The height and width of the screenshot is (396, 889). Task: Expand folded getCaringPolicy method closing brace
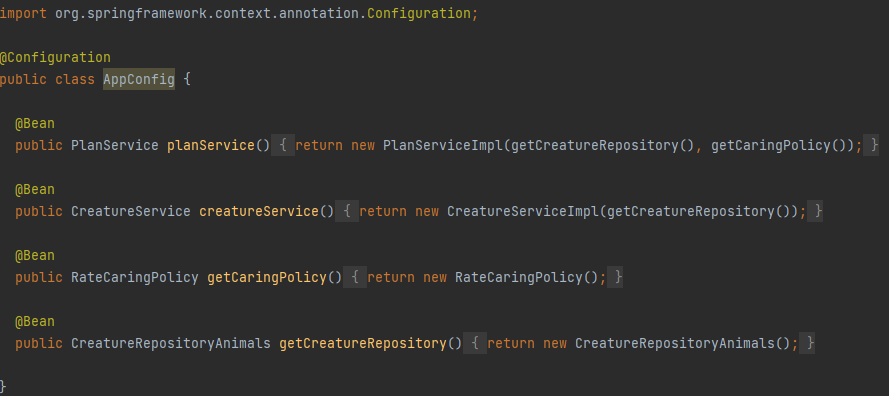[615, 277]
